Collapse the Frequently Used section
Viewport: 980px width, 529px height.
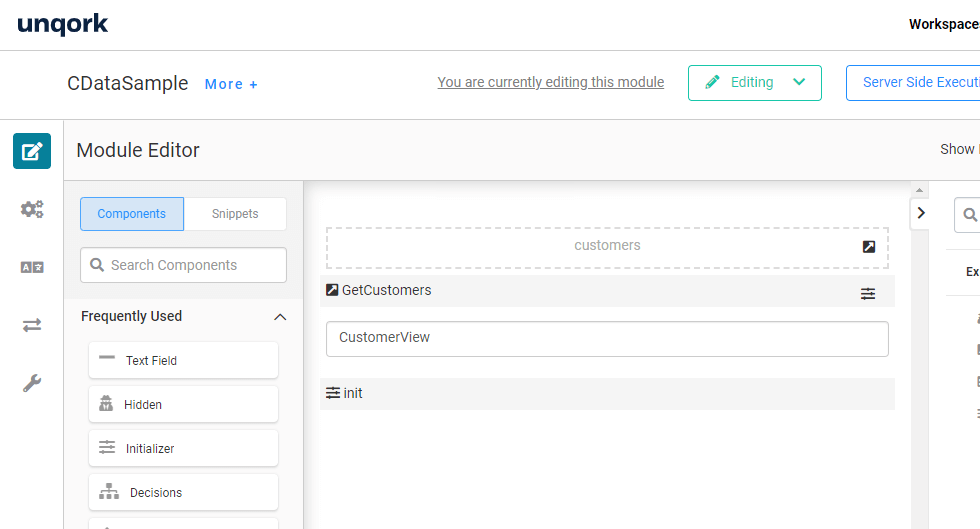coord(280,317)
